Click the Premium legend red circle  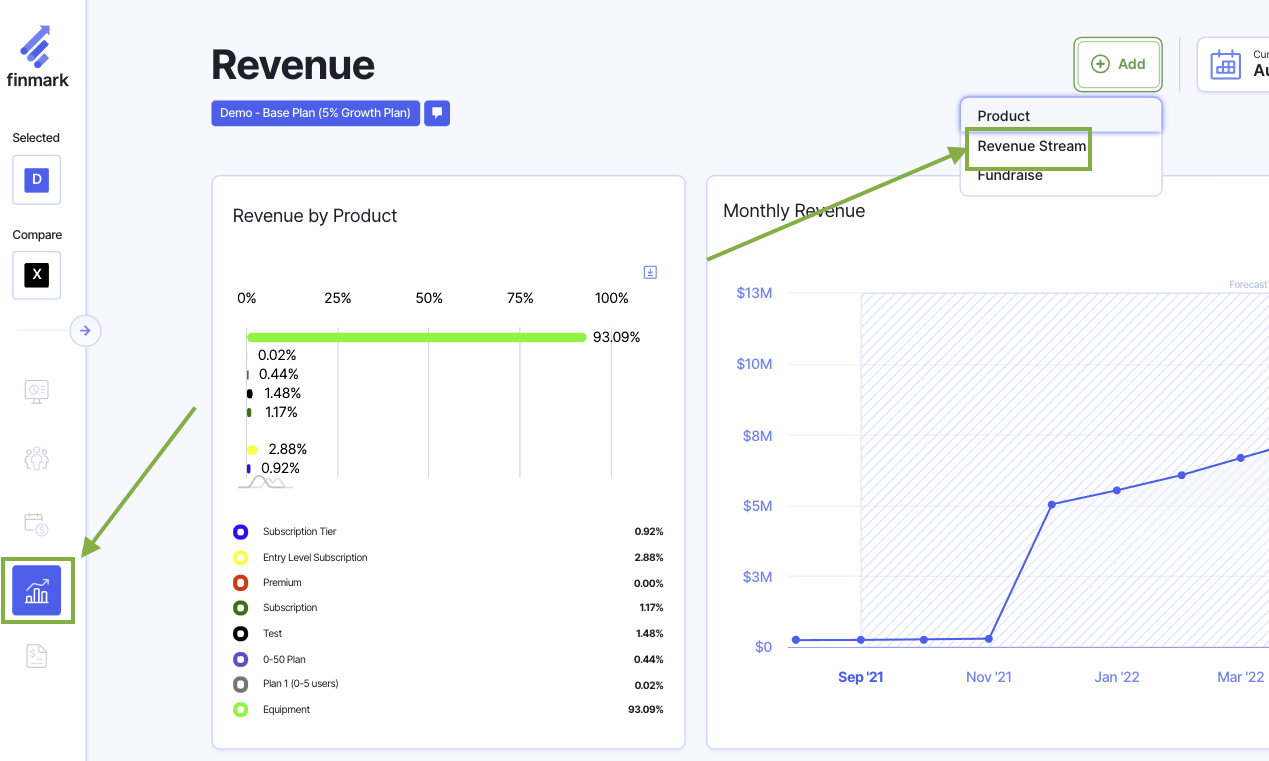pos(240,583)
